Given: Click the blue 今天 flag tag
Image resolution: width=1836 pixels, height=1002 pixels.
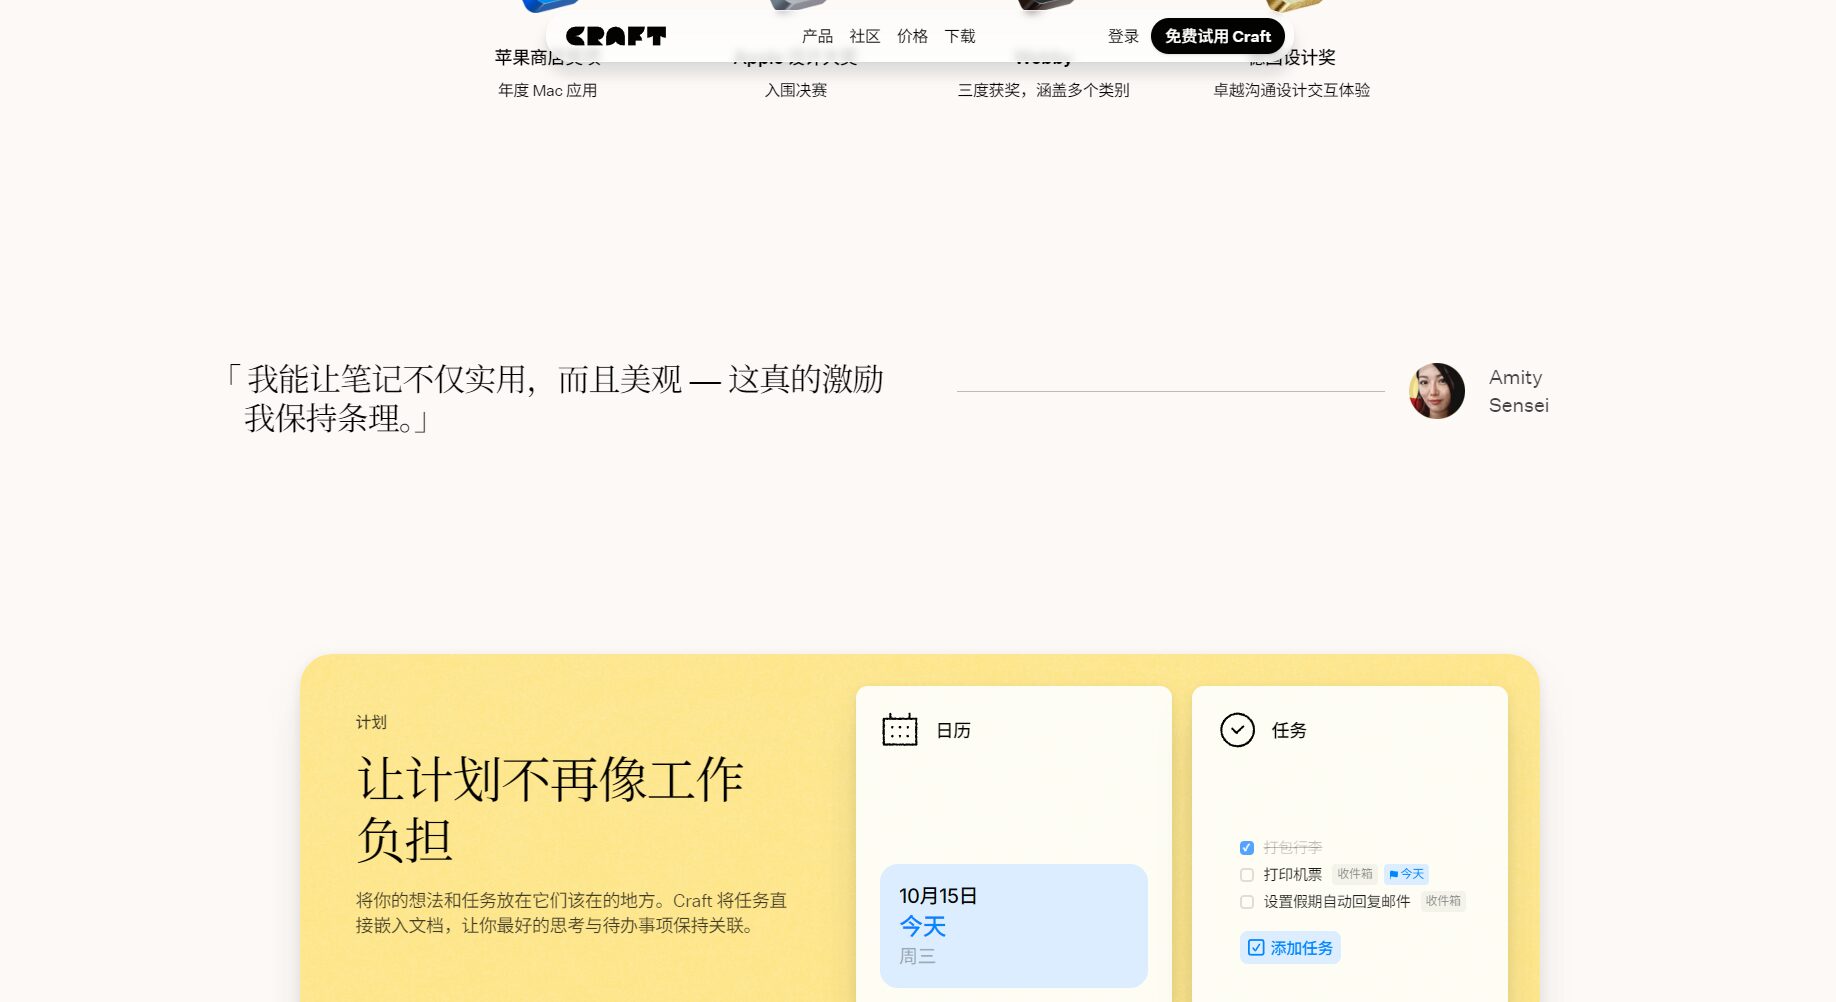Looking at the screenshot, I should point(1406,874).
